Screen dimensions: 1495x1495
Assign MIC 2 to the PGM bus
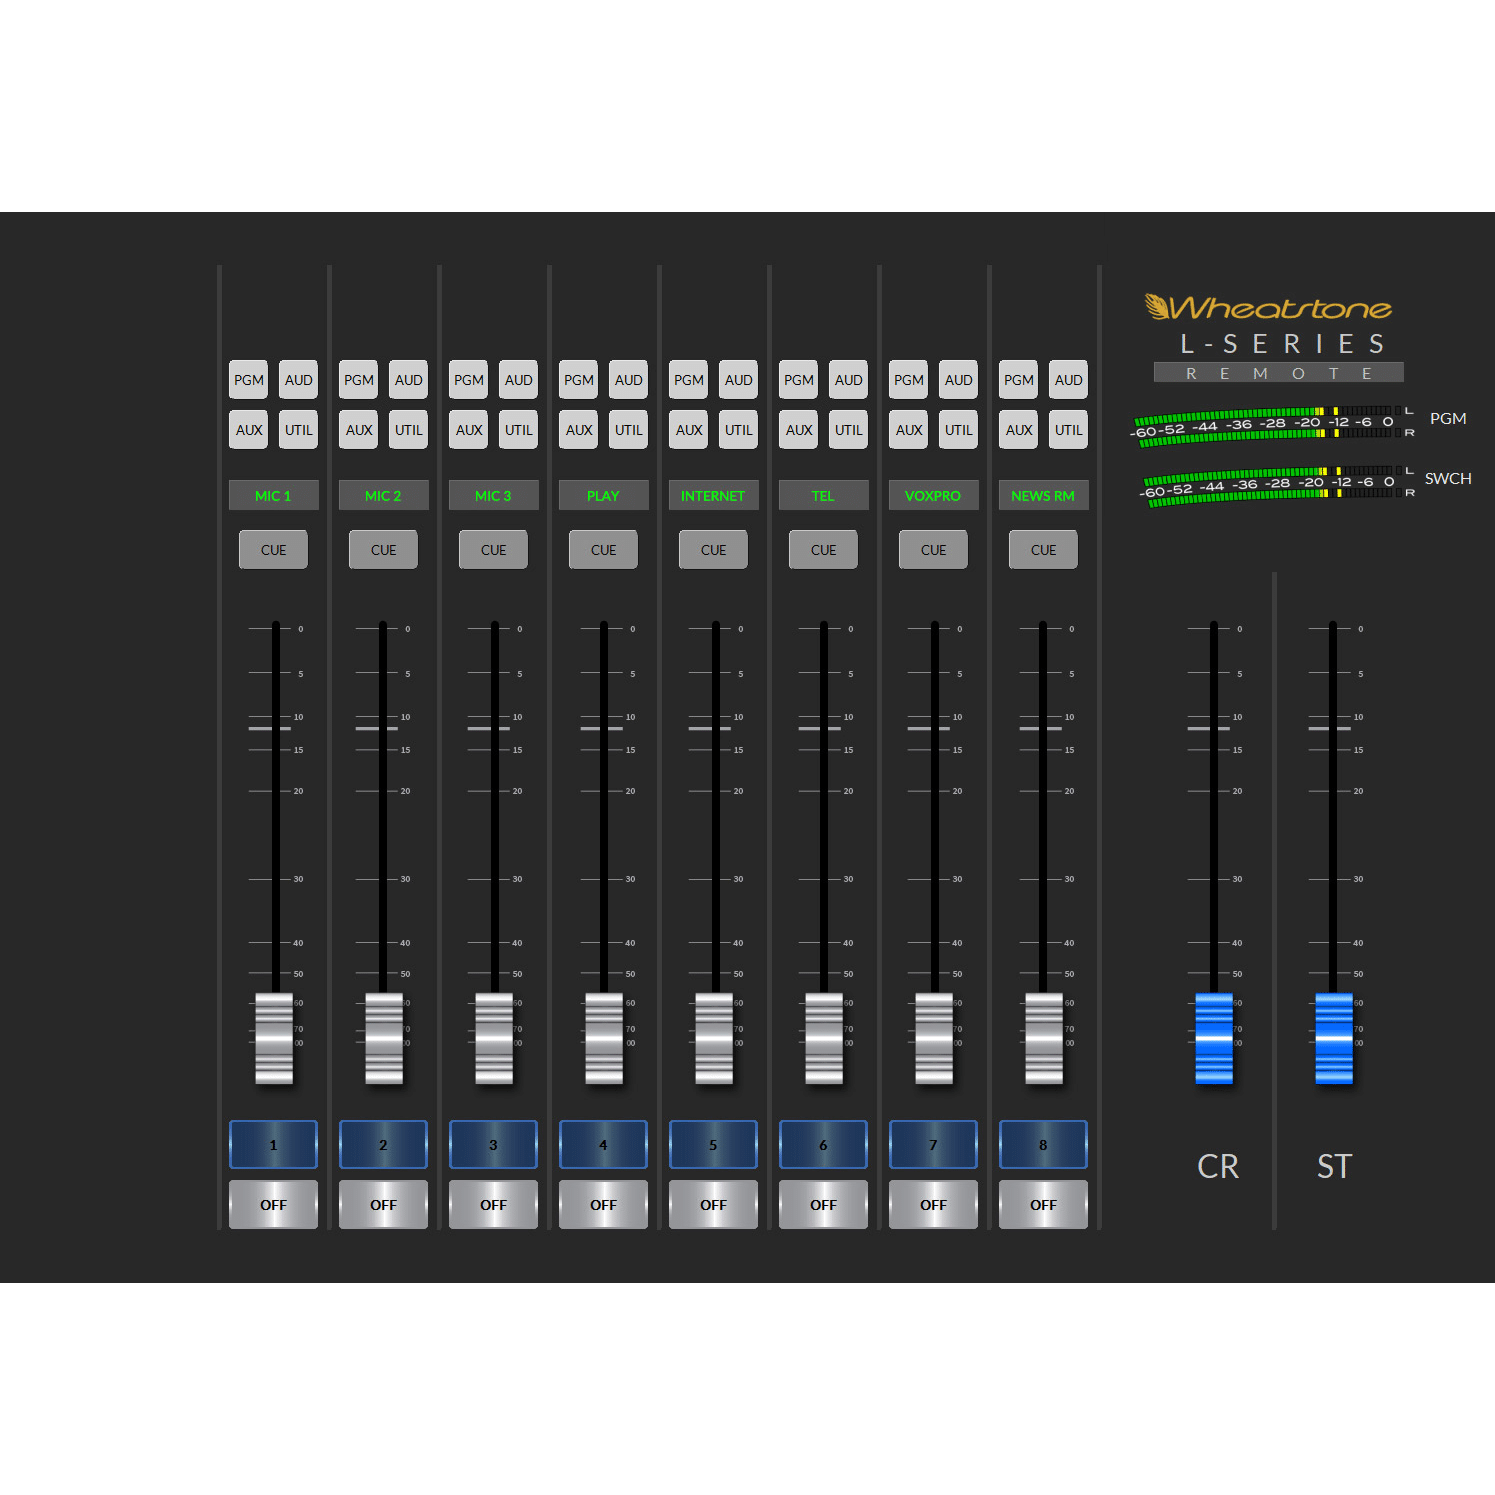pos(359,380)
